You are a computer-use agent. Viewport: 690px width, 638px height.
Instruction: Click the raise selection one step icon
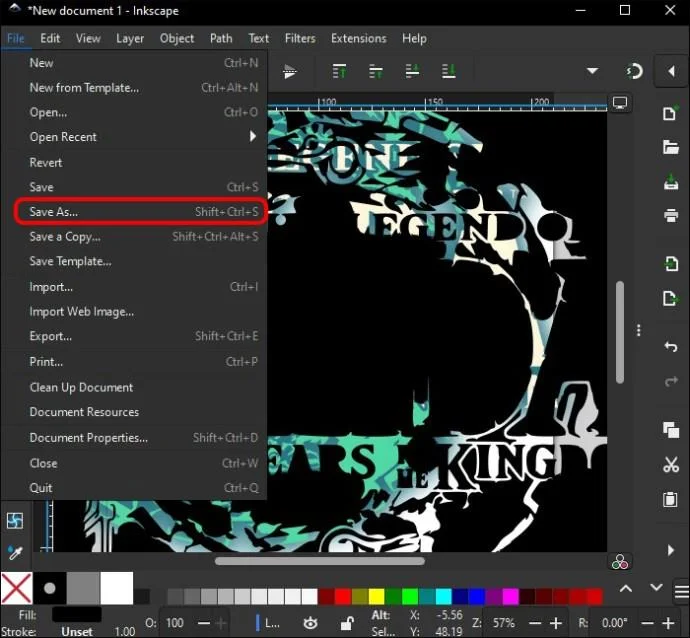pyautogui.click(x=375, y=71)
